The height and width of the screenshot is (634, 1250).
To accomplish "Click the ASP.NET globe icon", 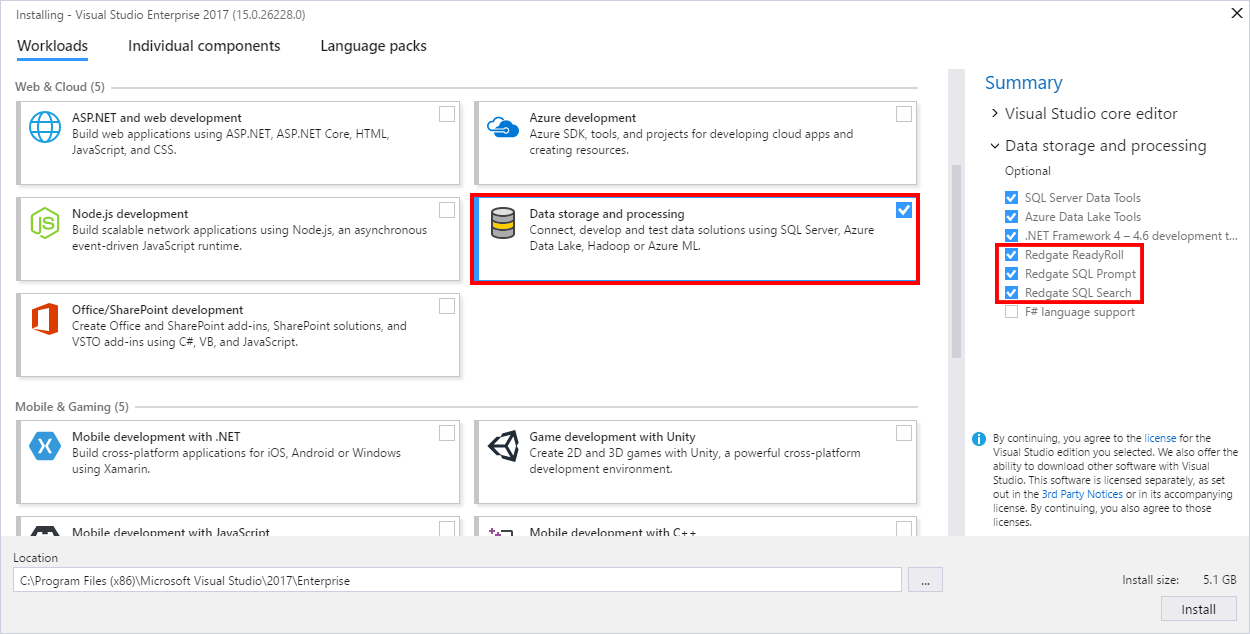I will (45, 127).
